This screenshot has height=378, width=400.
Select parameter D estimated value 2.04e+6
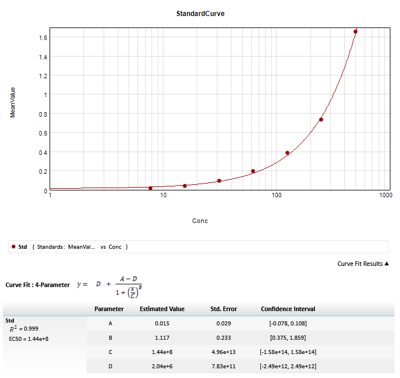[162, 366]
